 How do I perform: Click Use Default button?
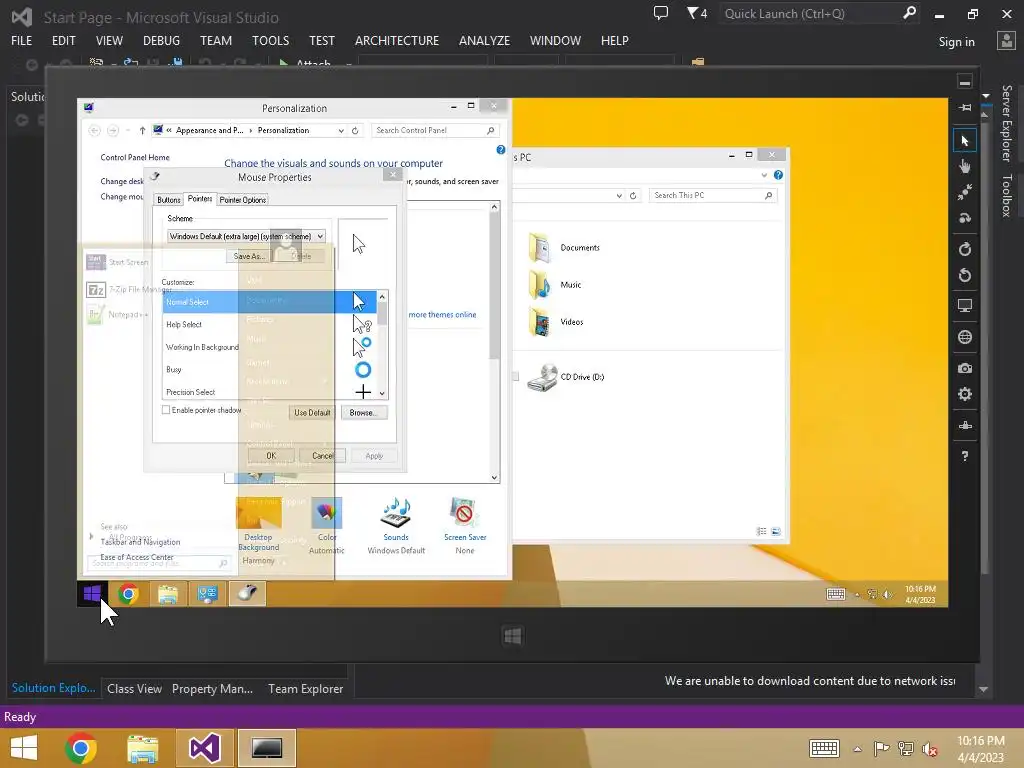(x=312, y=413)
